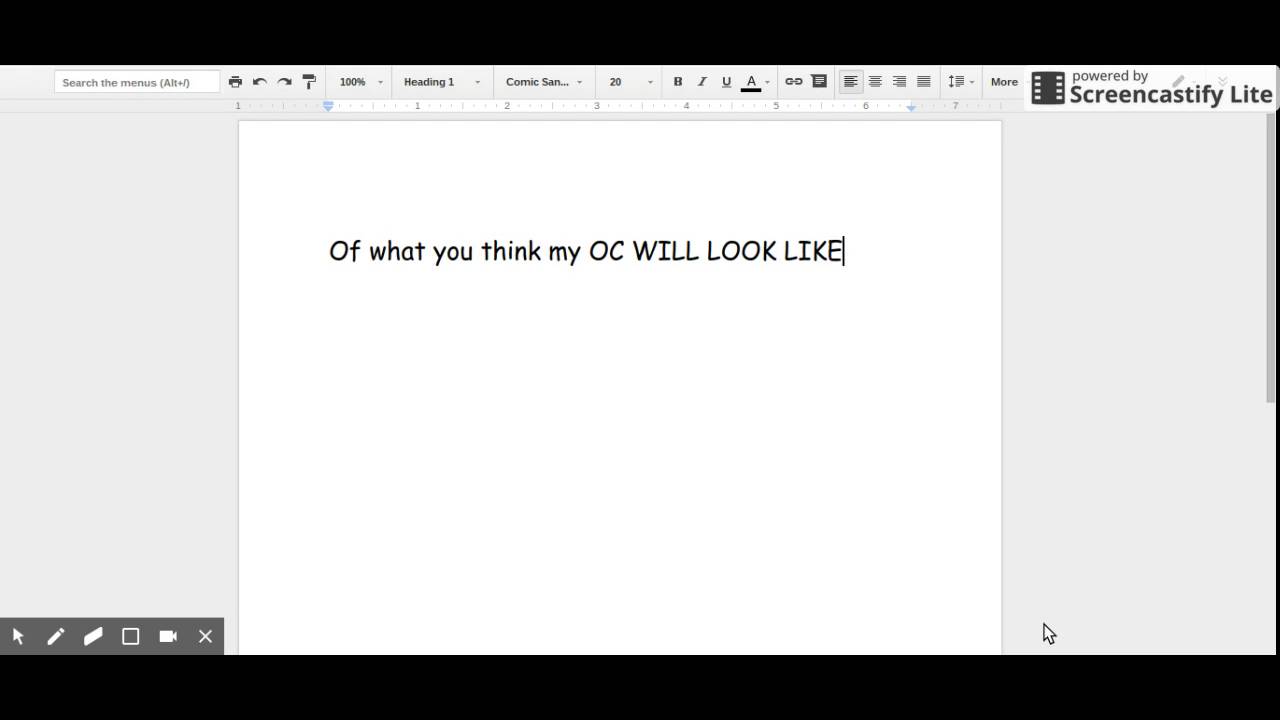Click the word "think" in the heading
Viewport: 1280px width, 720px height.
coord(510,251)
